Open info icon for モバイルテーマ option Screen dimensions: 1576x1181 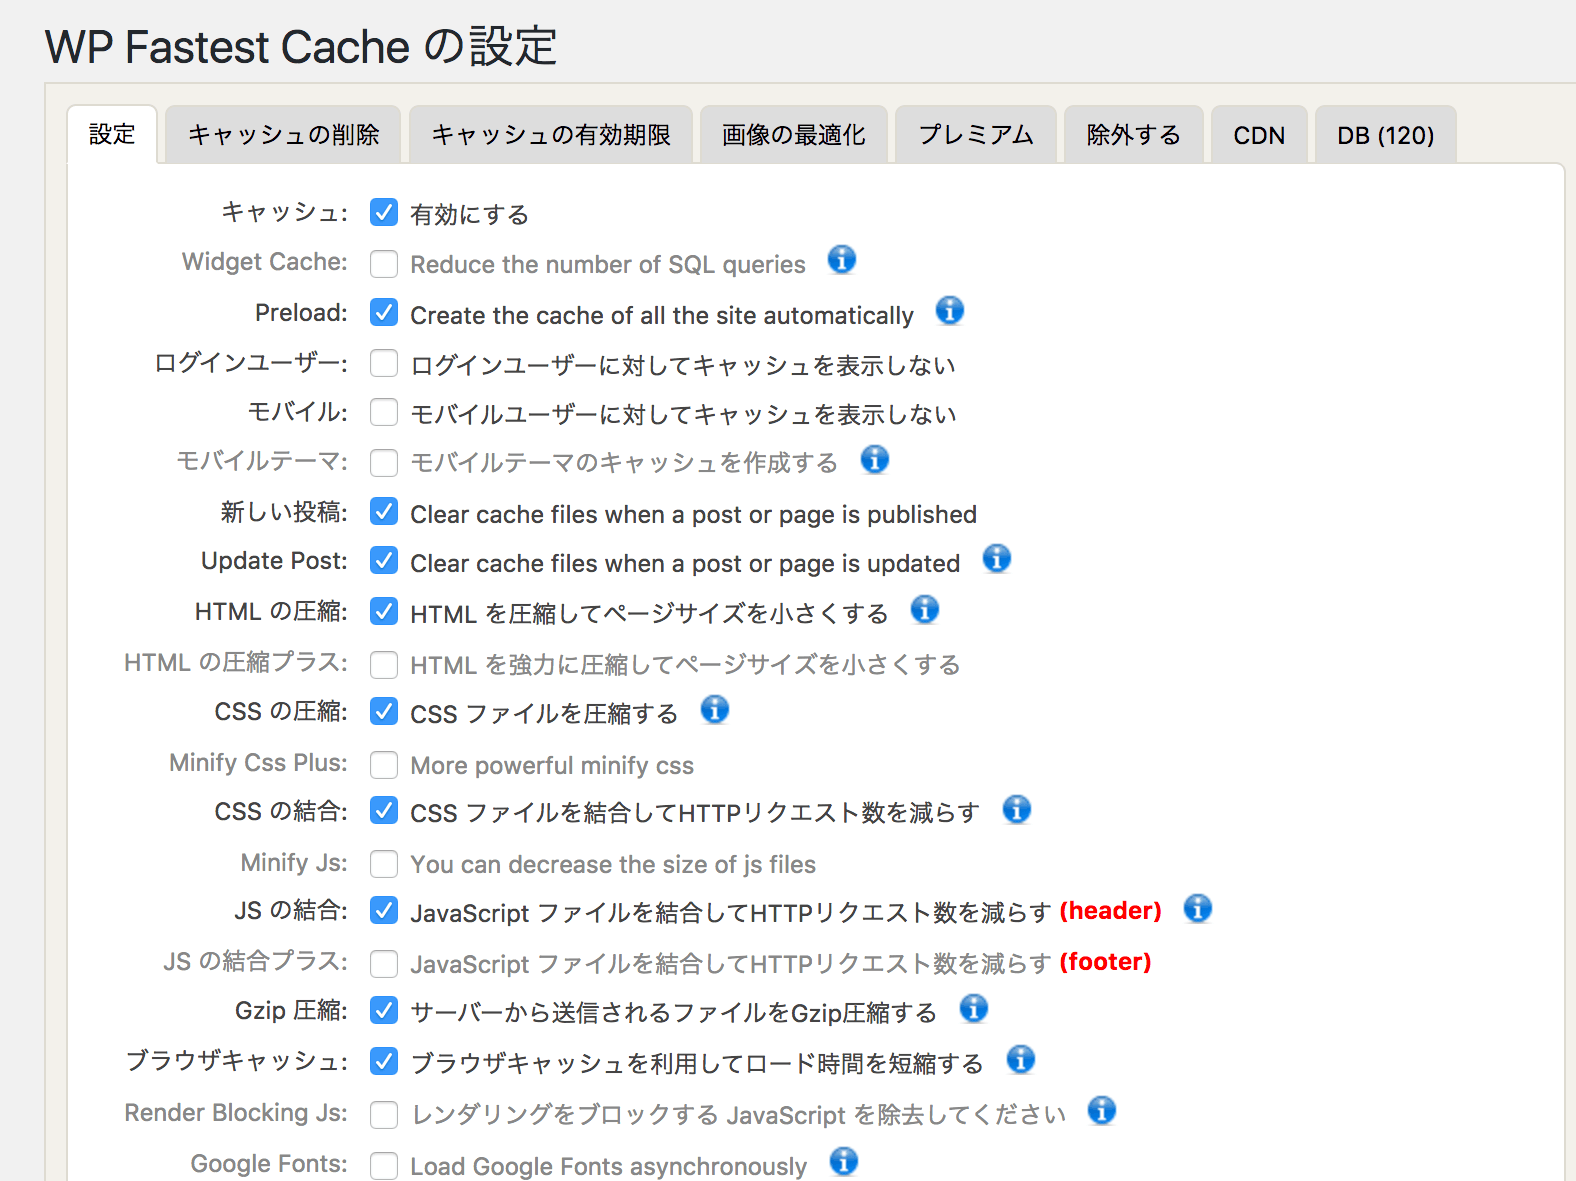click(874, 460)
